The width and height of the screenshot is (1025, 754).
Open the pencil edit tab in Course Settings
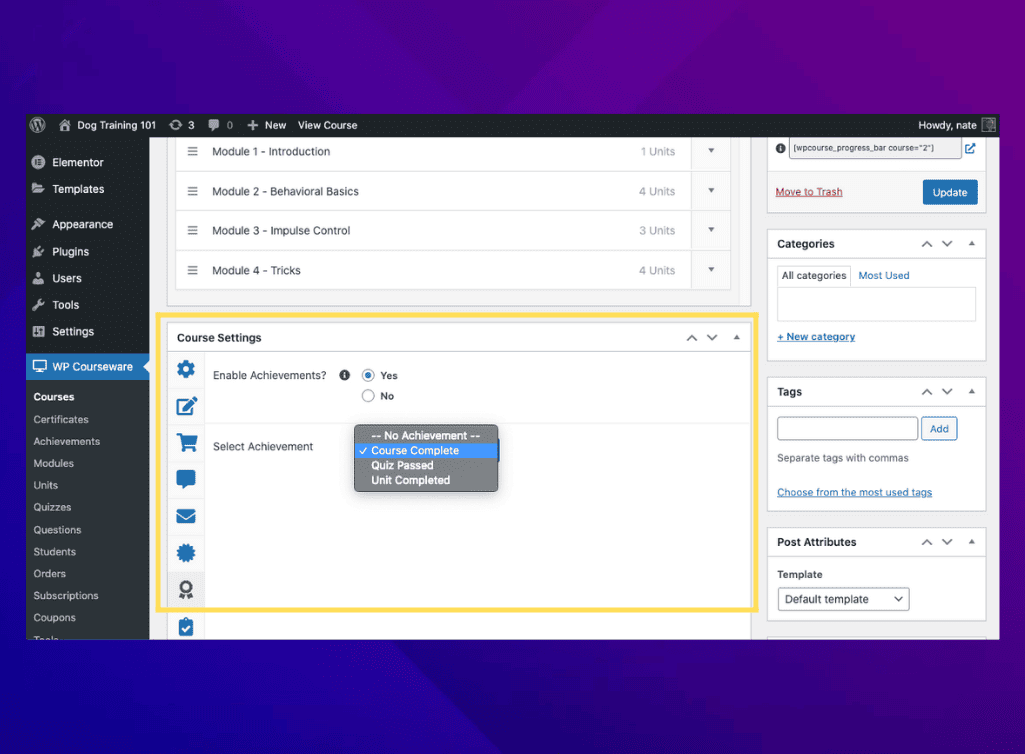(x=186, y=406)
